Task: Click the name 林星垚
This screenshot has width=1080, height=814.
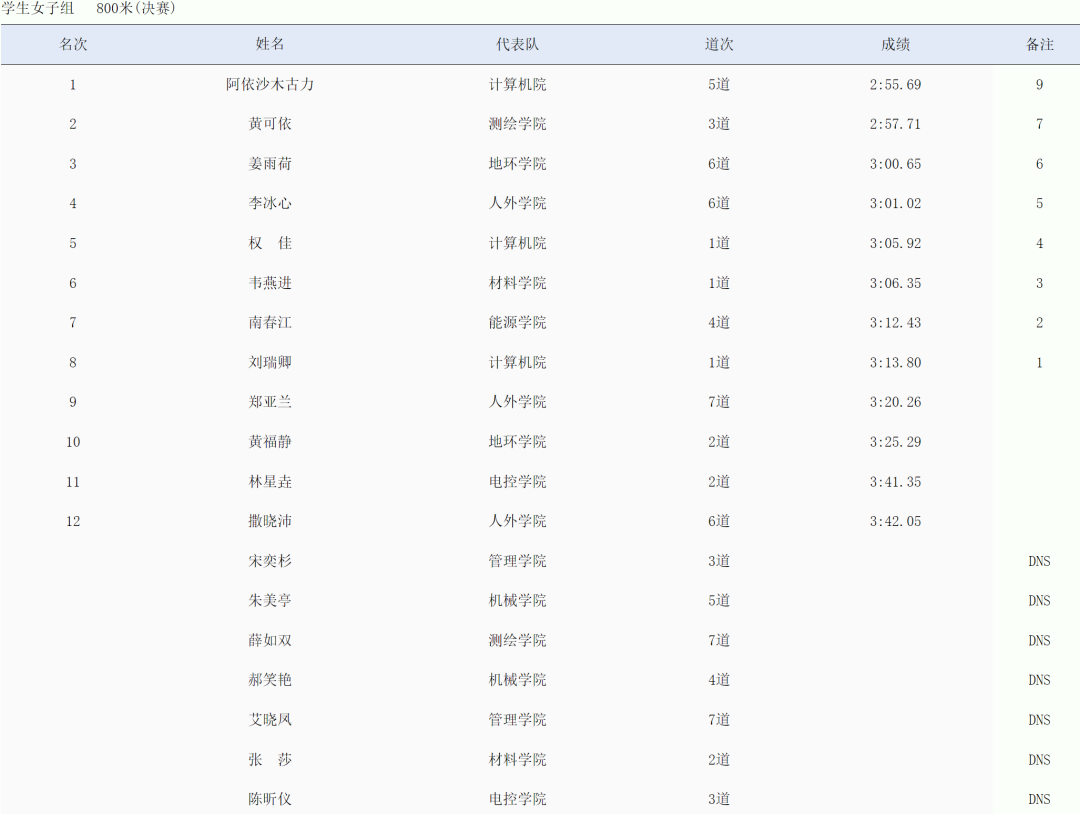Action: coord(270,482)
